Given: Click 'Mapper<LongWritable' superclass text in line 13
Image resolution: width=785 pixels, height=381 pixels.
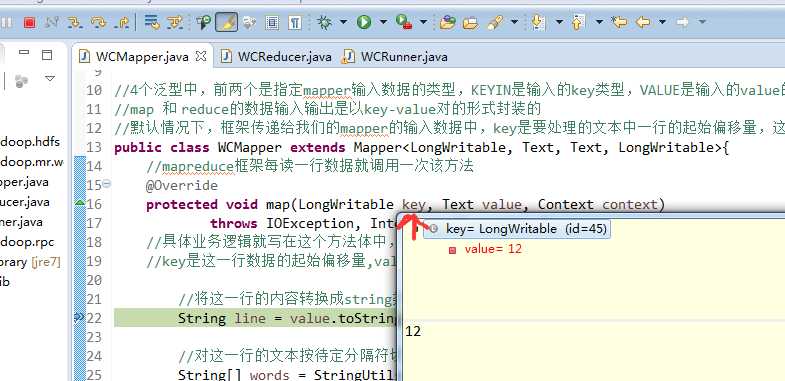Looking at the screenshot, I should [430, 148].
